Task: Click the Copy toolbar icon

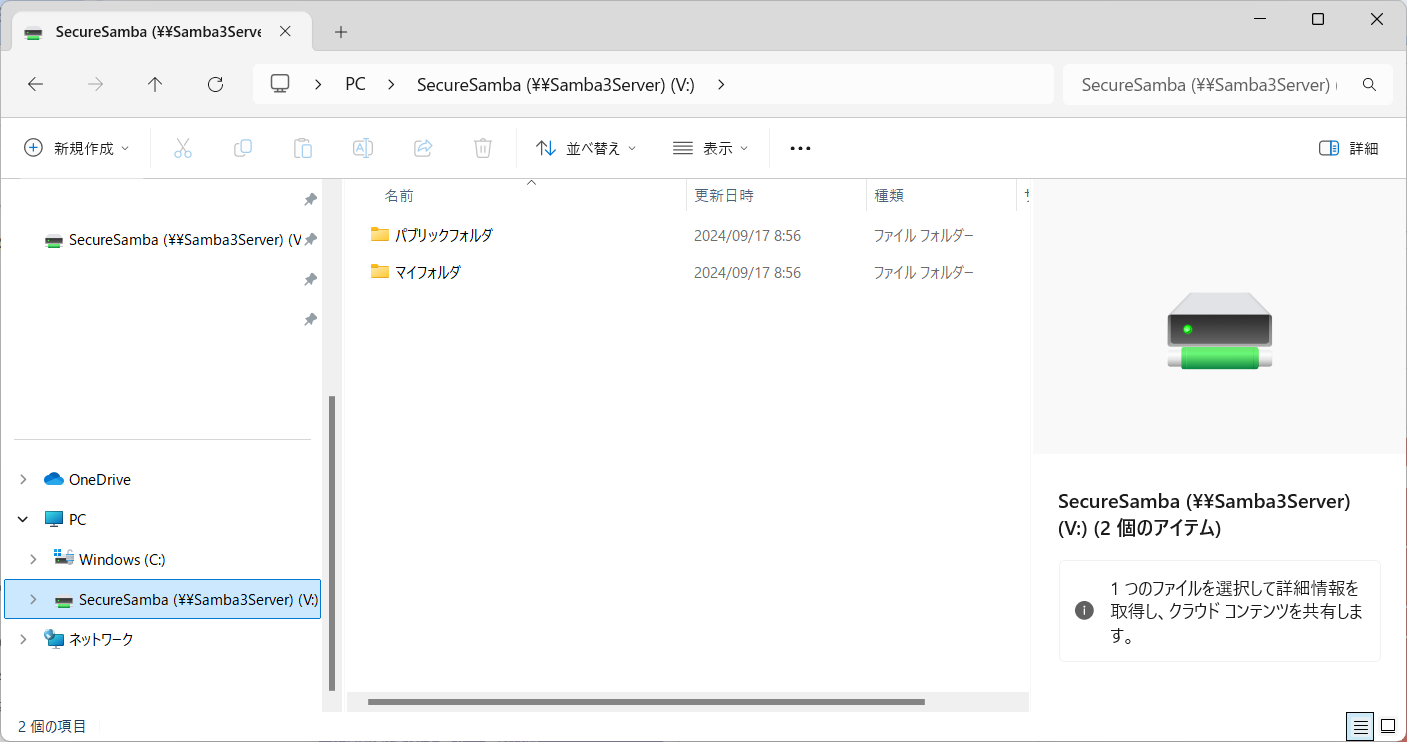Action: coord(243,148)
